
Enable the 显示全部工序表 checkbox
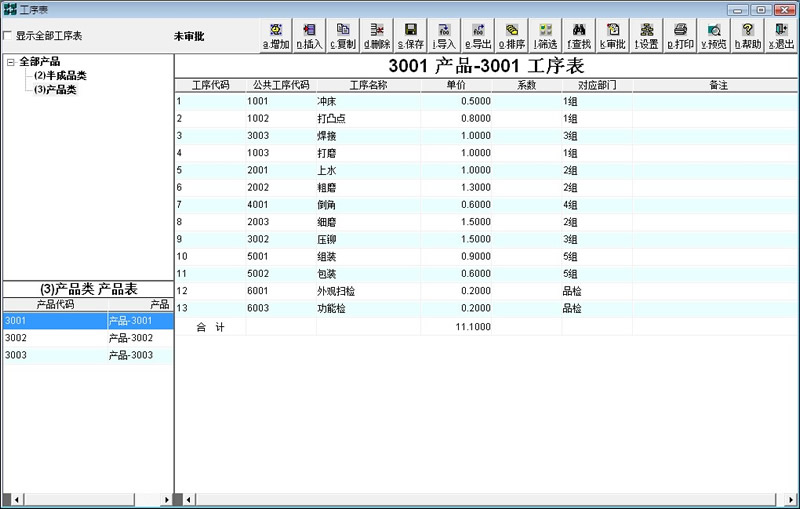pyautogui.click(x=9, y=36)
